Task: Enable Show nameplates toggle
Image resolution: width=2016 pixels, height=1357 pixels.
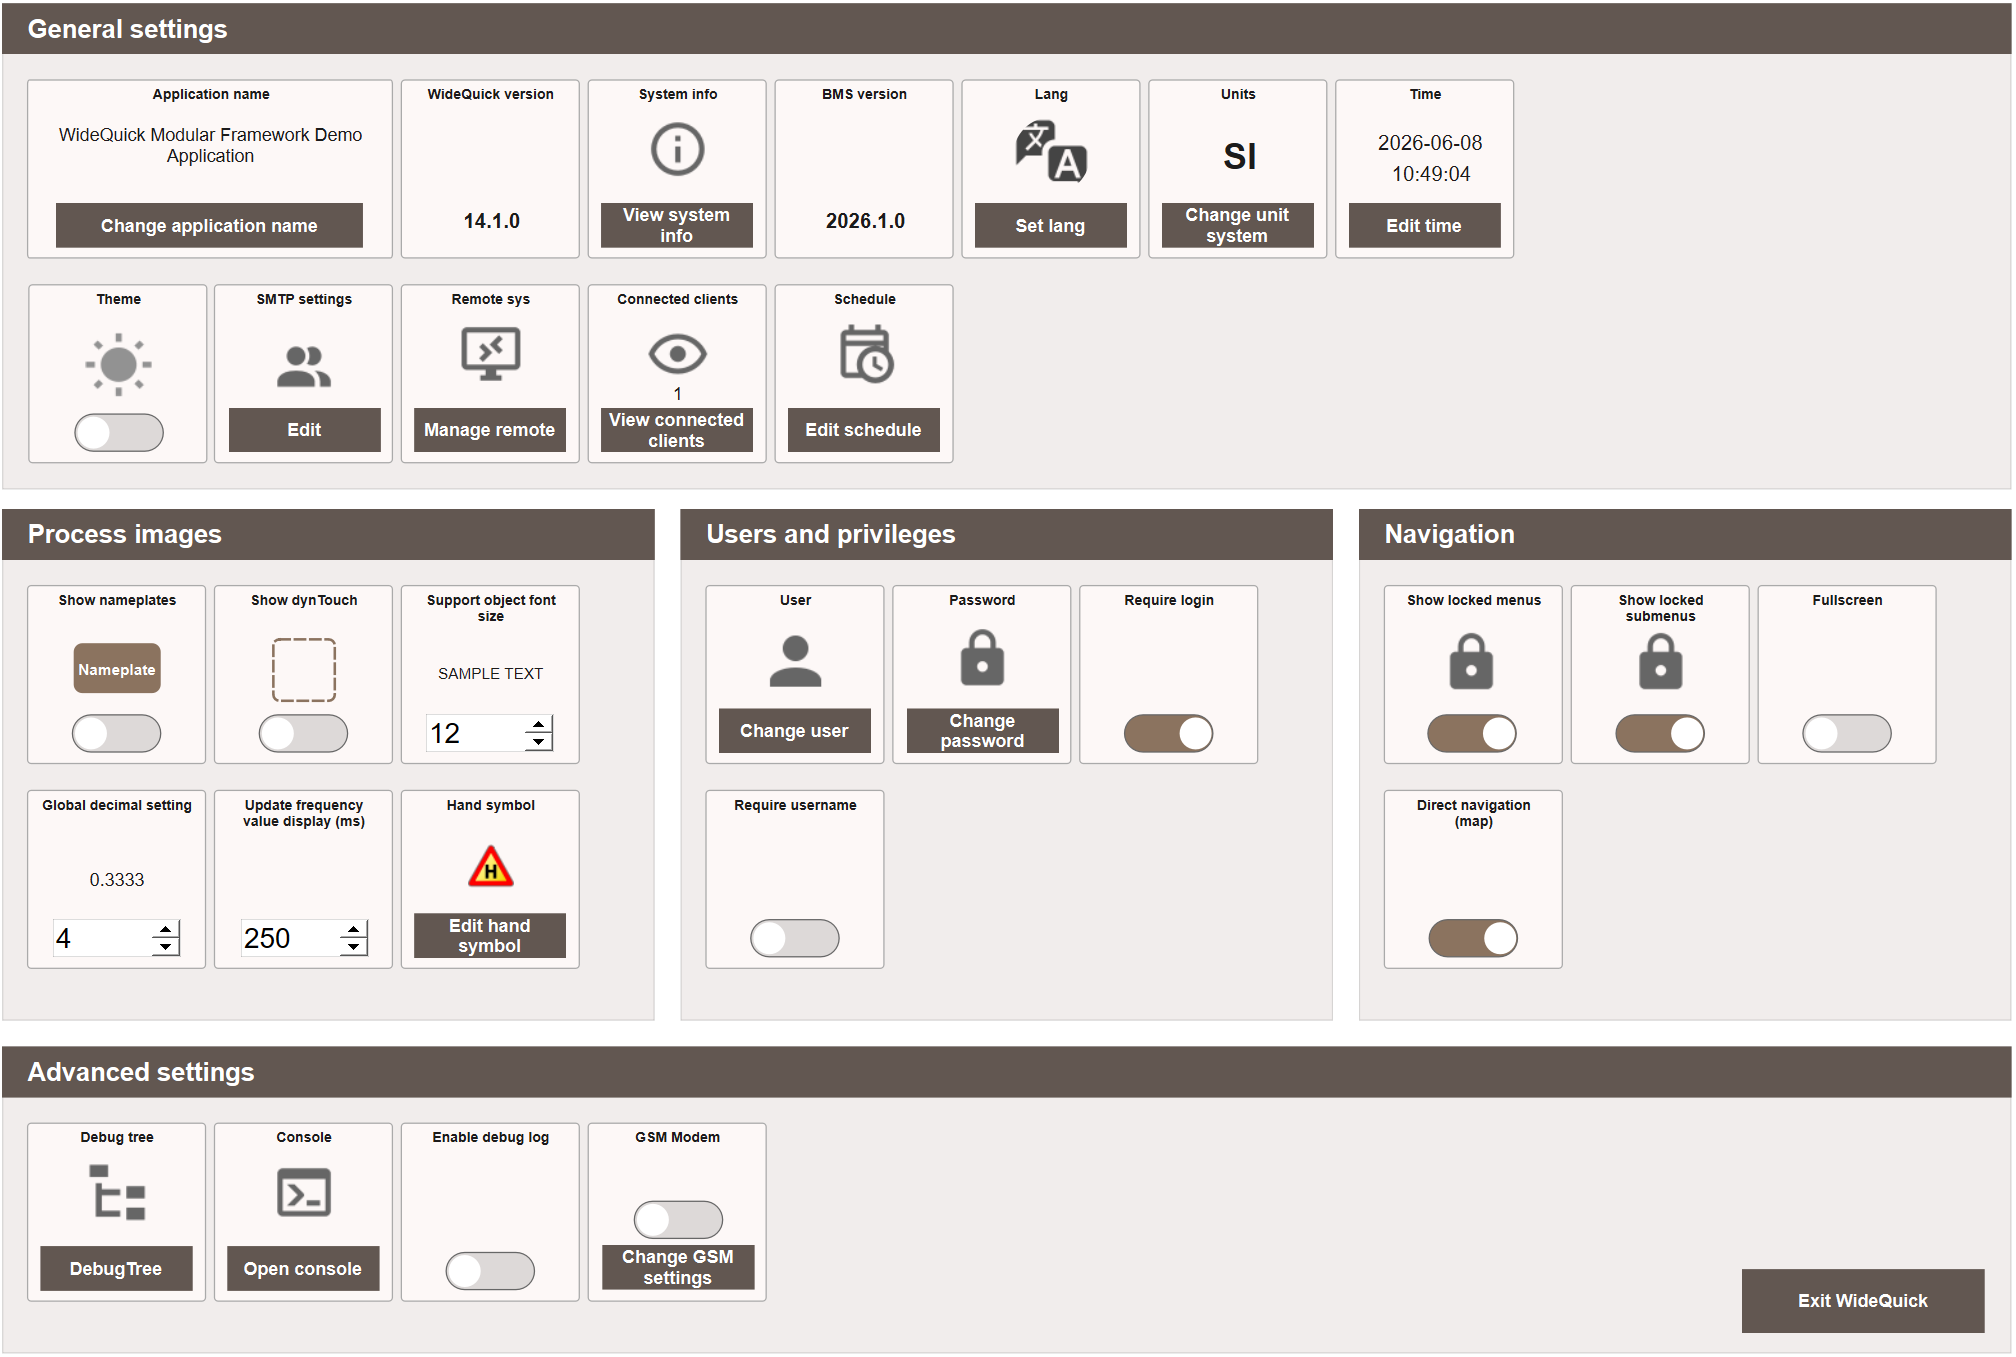Action: click(117, 733)
